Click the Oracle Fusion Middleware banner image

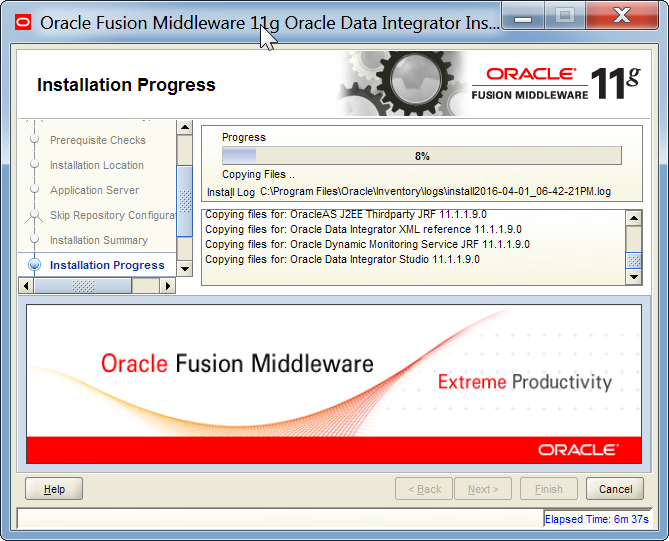pos(334,384)
